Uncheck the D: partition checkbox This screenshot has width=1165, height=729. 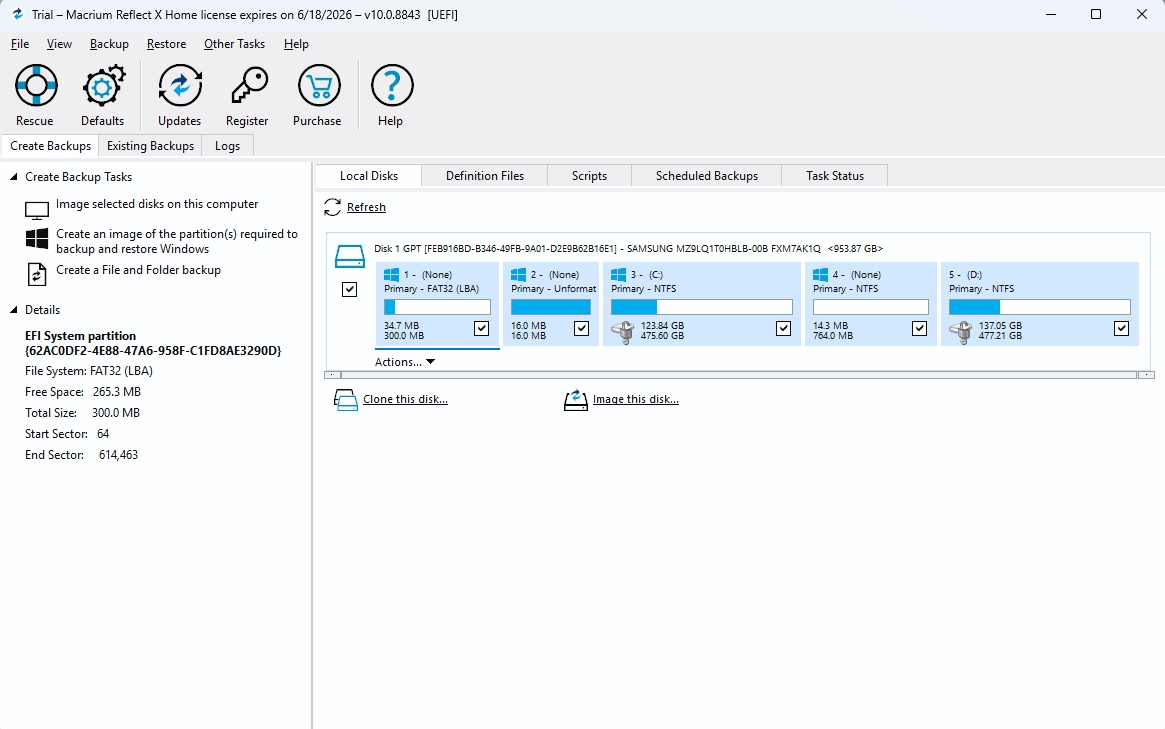point(1122,328)
